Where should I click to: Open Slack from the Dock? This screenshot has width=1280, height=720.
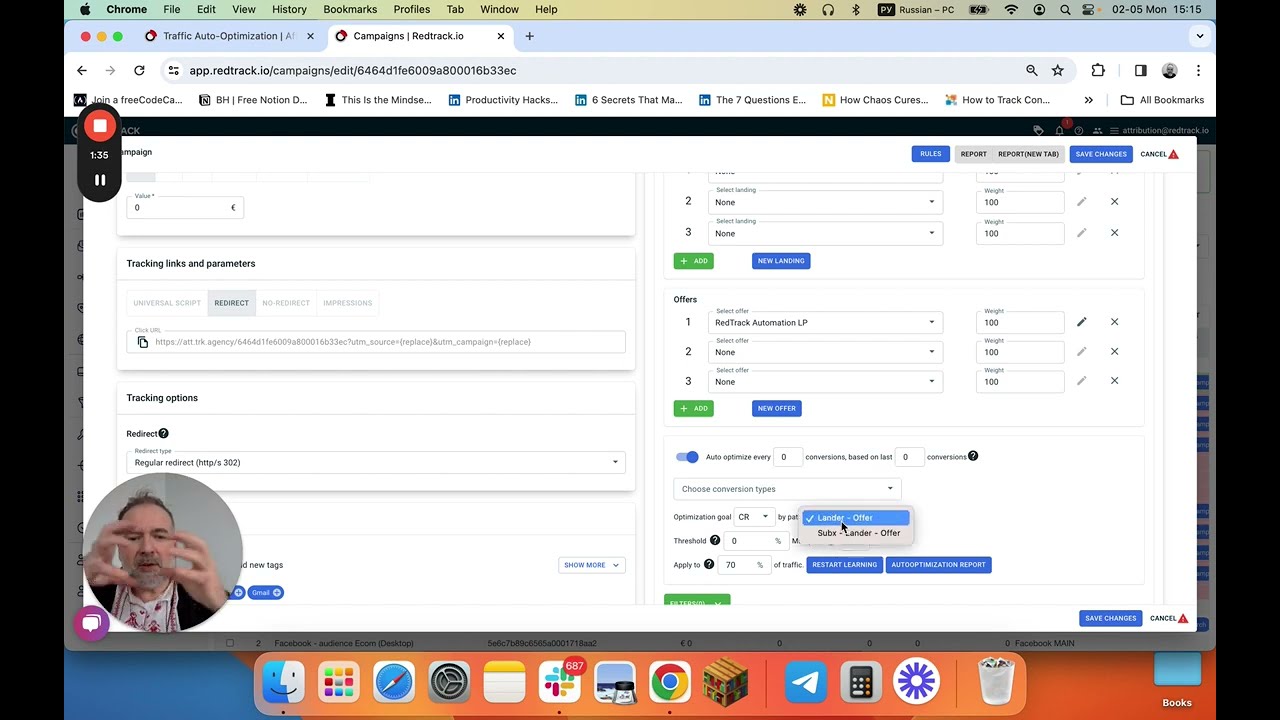pos(559,682)
